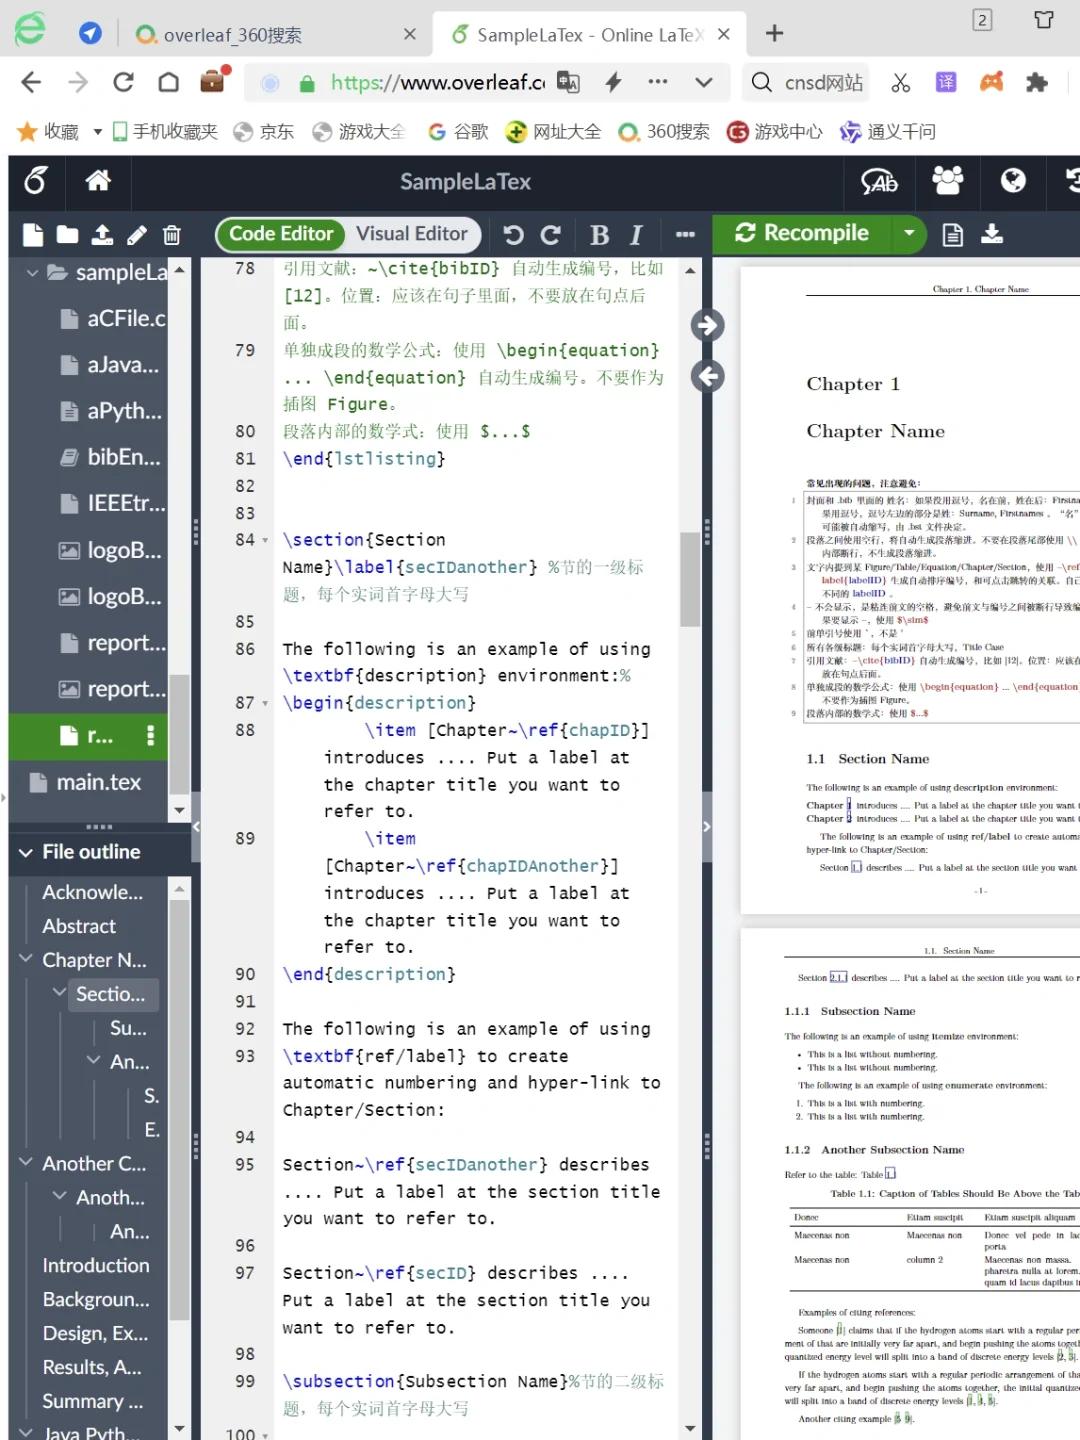
Task: Collapse the Anoth... outline subsection
Action: [60, 1197]
